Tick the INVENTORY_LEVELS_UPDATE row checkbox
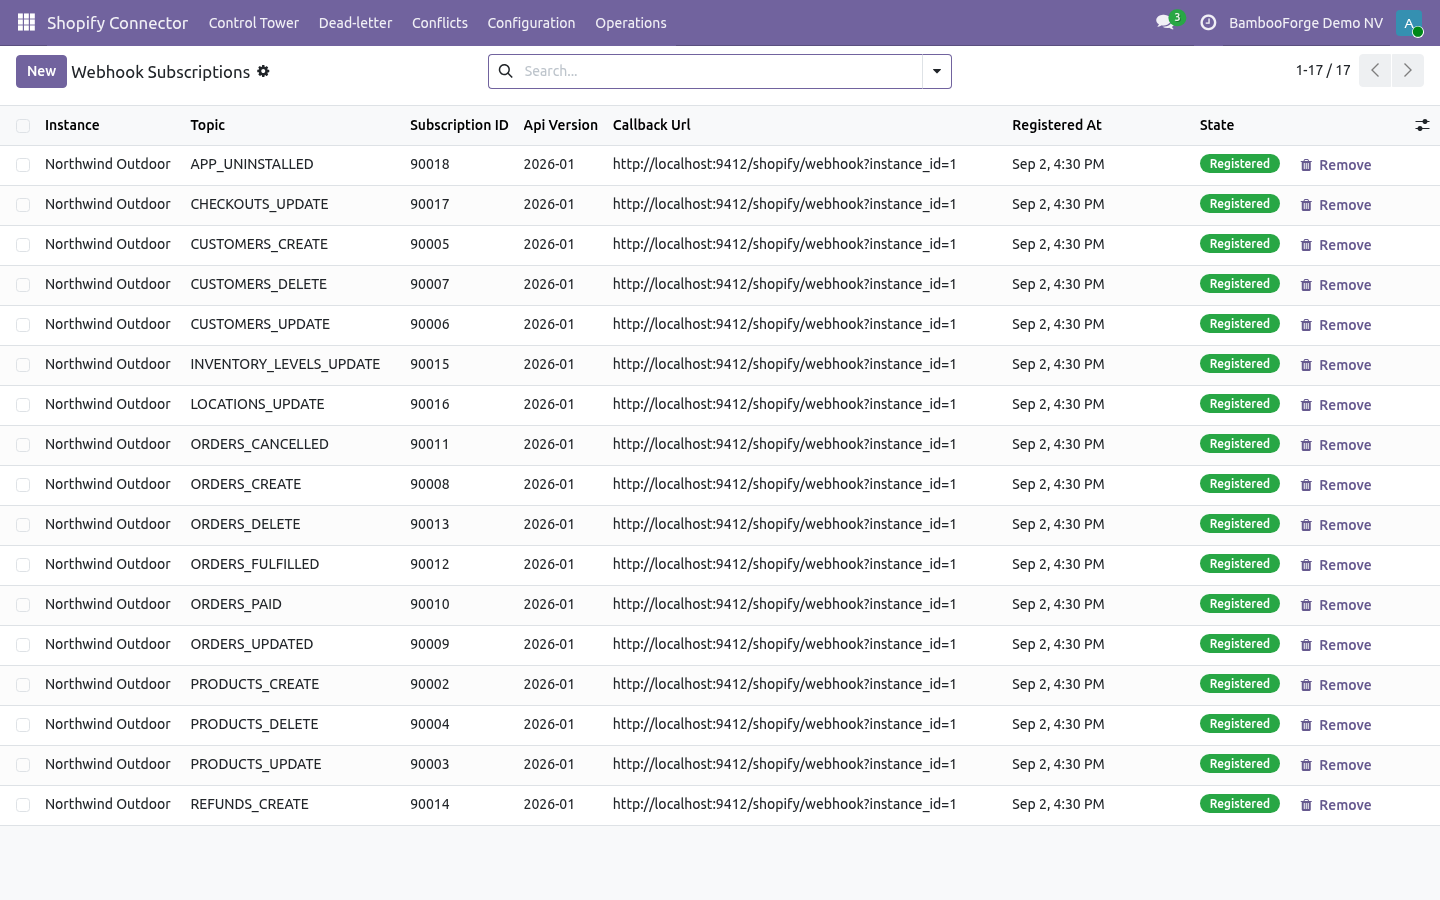 tap(23, 365)
